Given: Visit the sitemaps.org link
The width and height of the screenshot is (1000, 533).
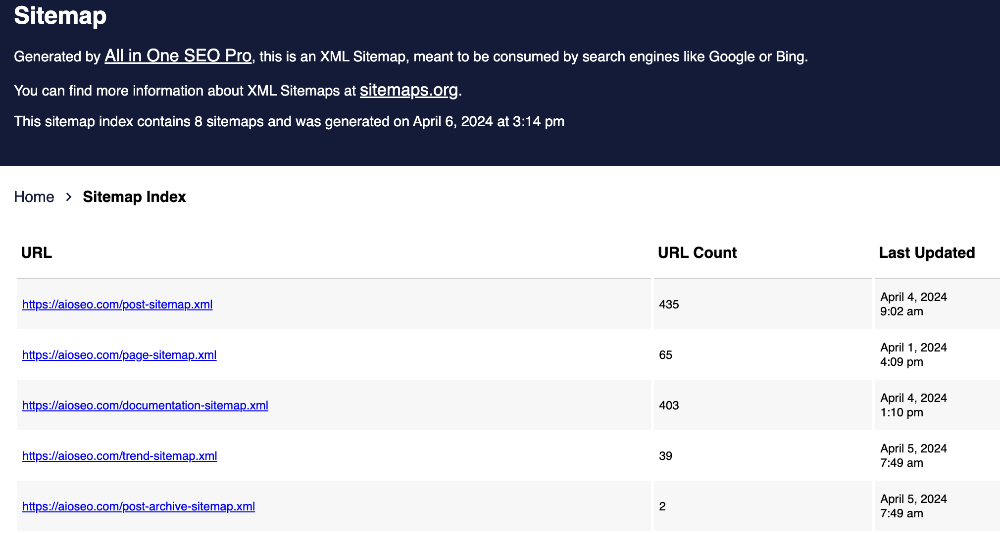Looking at the screenshot, I should point(409,90).
